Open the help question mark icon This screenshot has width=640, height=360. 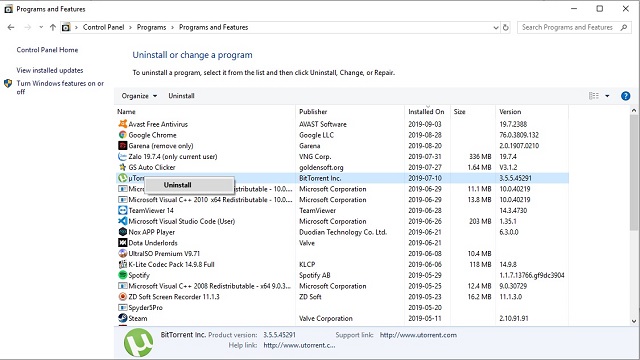point(625,96)
